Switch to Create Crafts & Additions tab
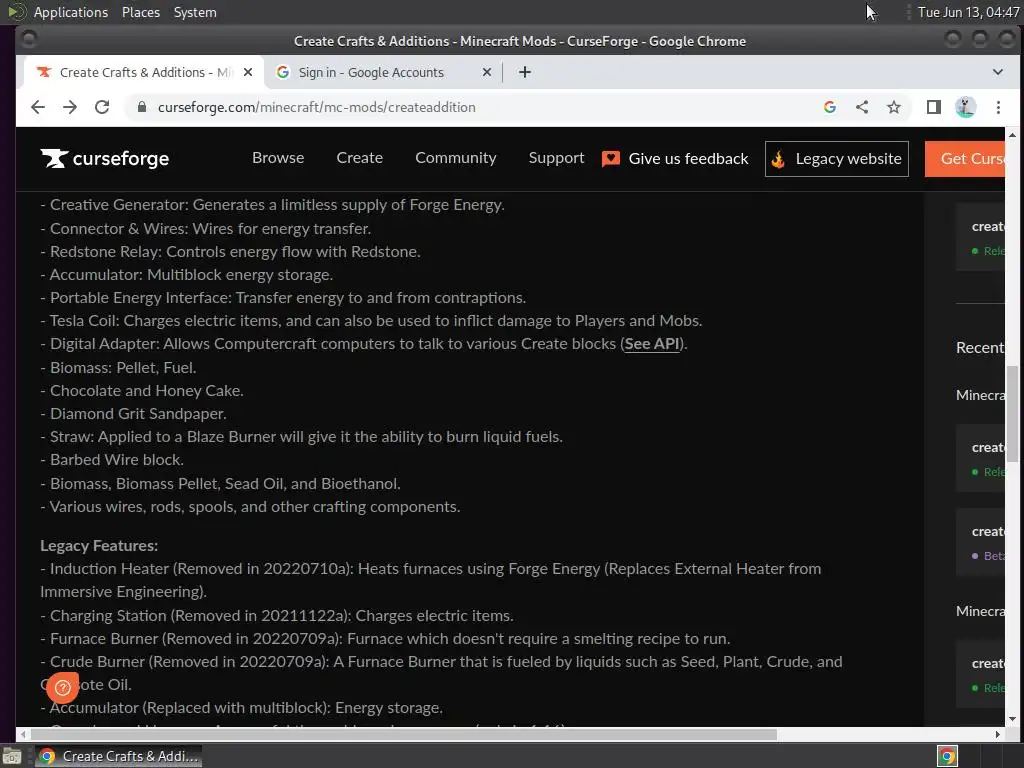 pos(144,72)
